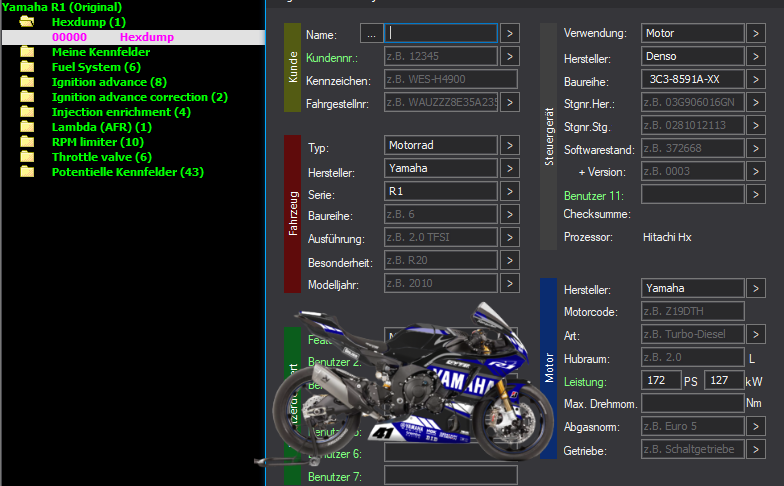Click the Benutzer 11 input field

[692, 194]
